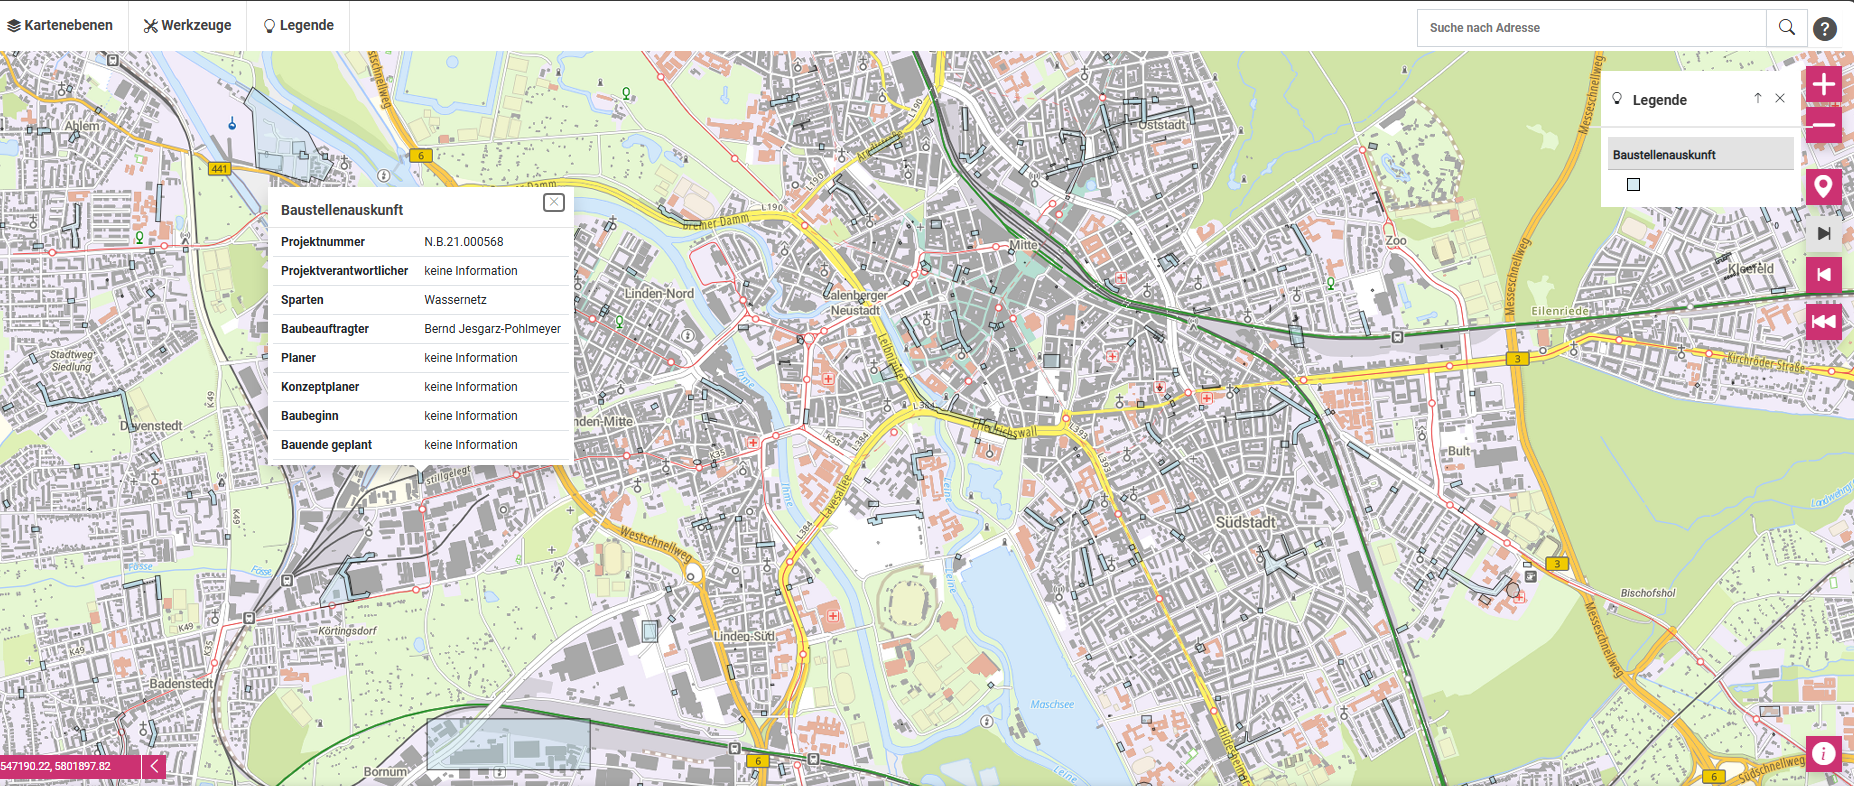Click the coordinates readout 547190.22, 5801897.82
Image resolution: width=1854 pixels, height=786 pixels.
[56, 766]
